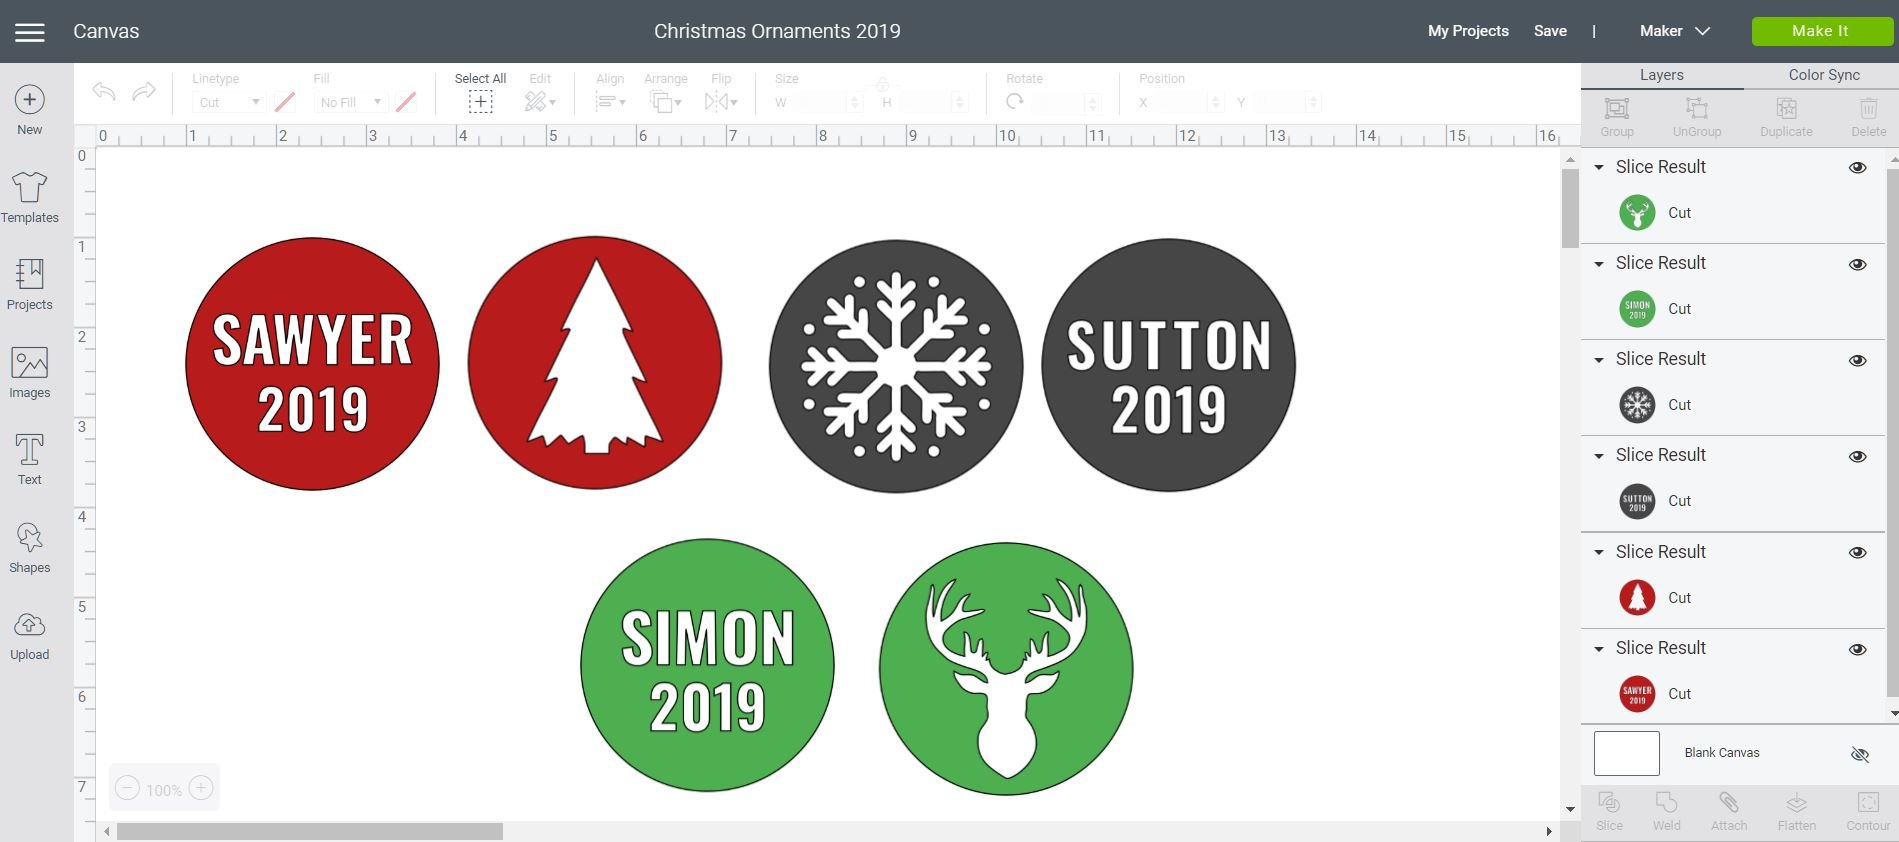This screenshot has height=842, width=1899.
Task: Click the Upload cloud icon
Action: coord(30,625)
